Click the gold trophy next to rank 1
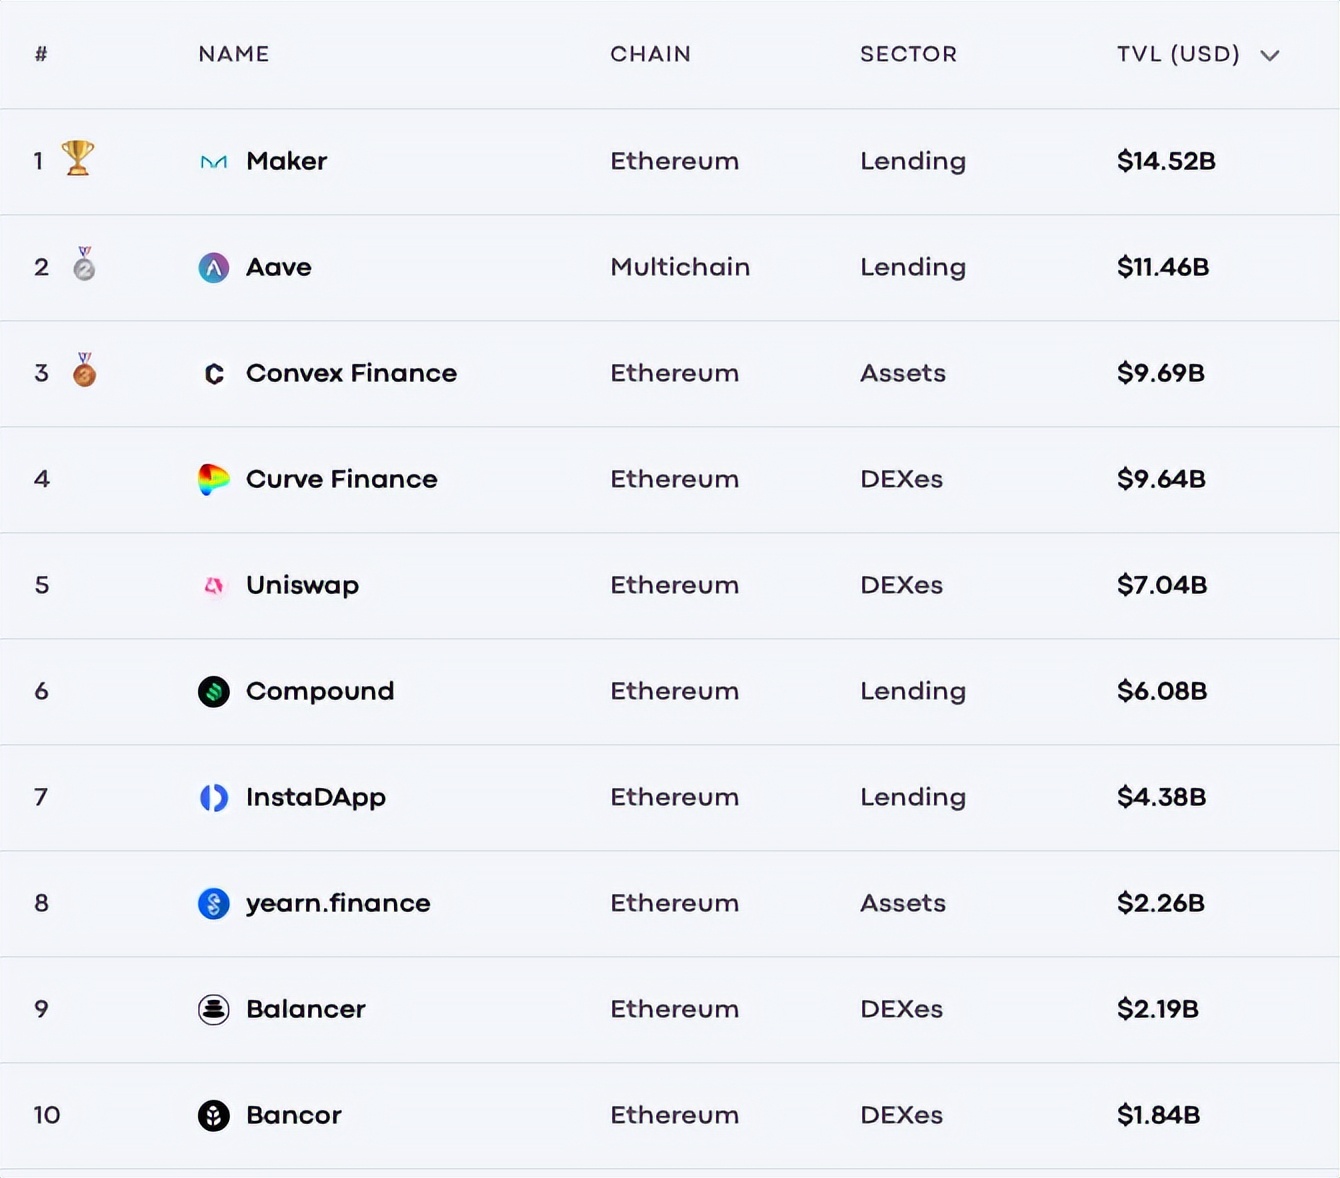The height and width of the screenshot is (1178, 1340). coord(78,158)
